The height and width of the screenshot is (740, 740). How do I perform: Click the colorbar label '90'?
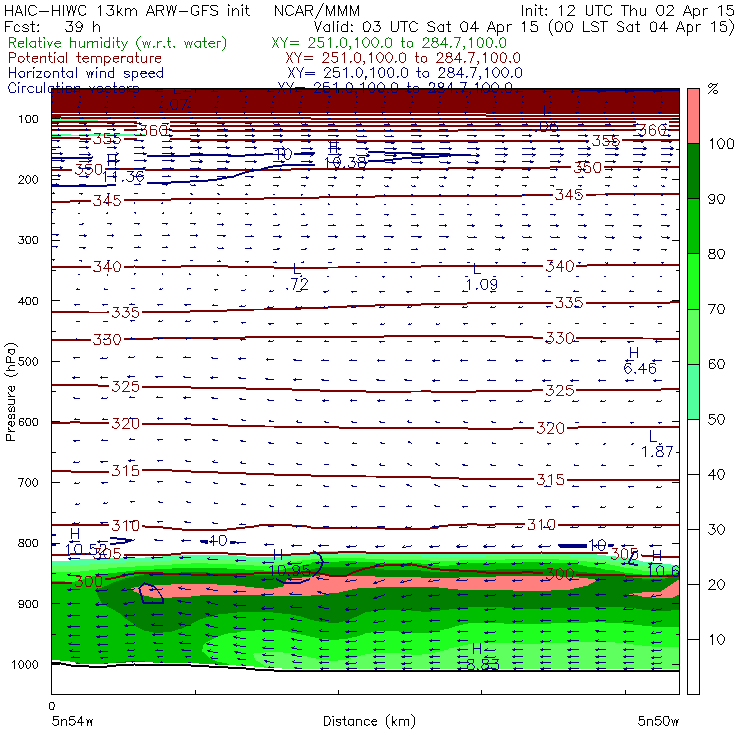point(717,199)
